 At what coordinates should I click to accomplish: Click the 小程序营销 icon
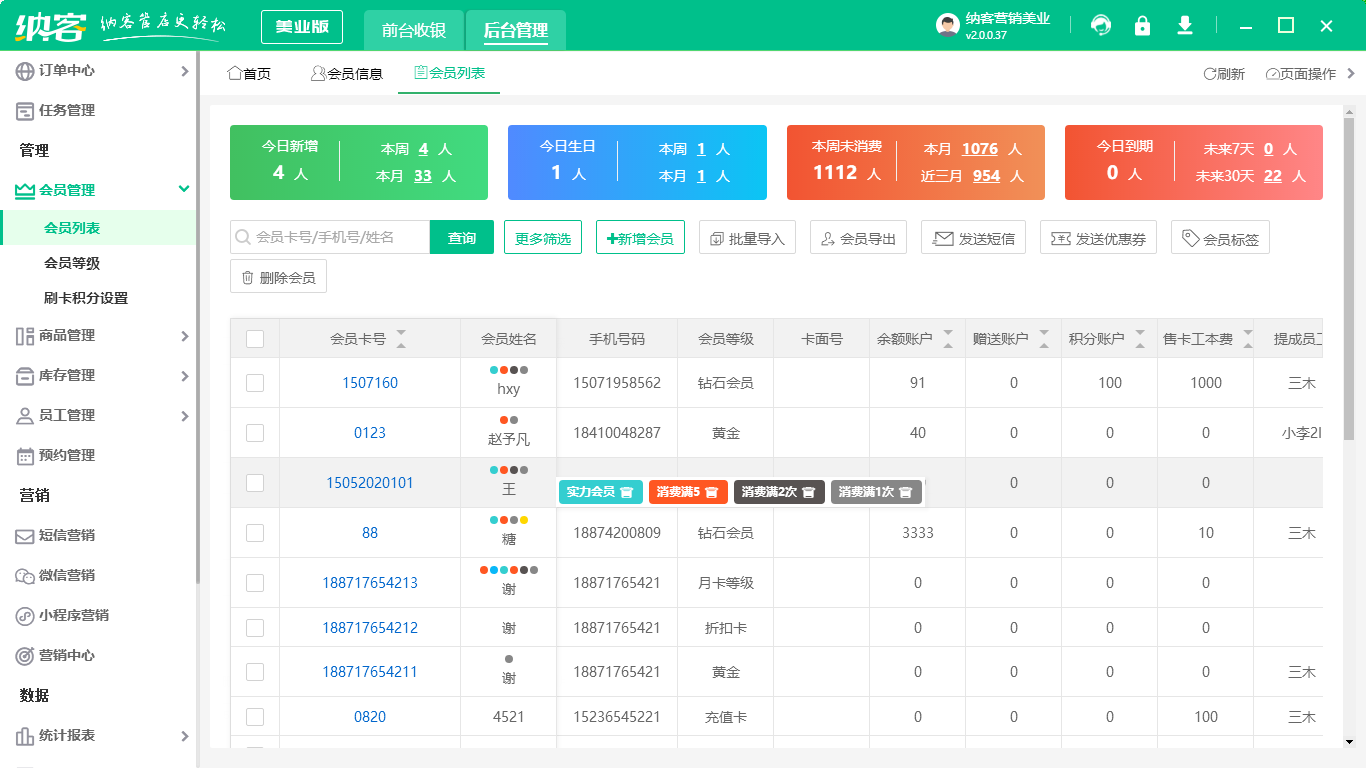click(x=25, y=616)
